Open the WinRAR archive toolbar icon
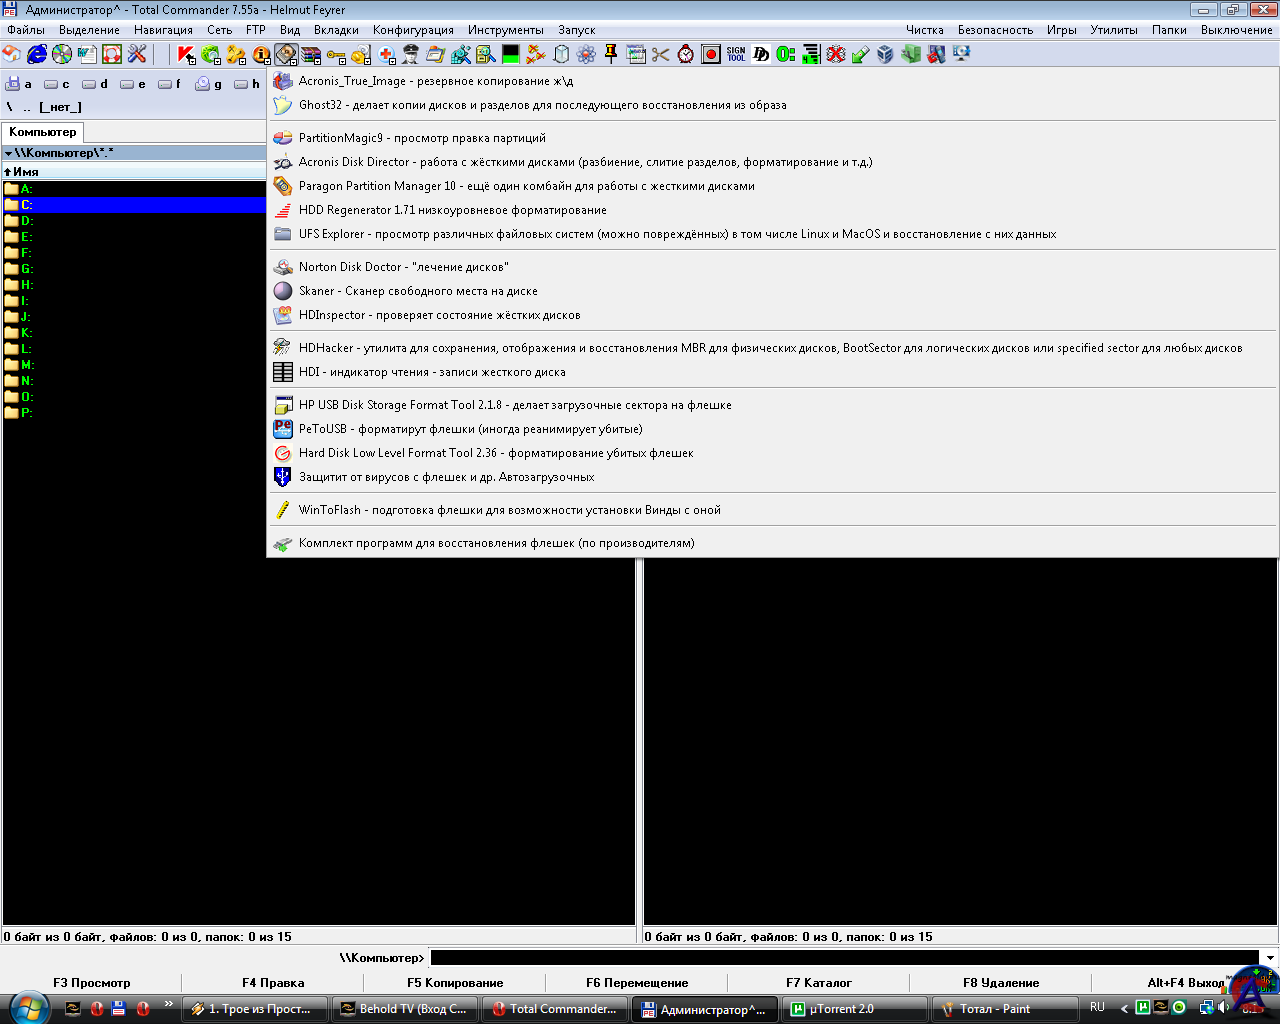1280x1024 pixels. pos(311,54)
